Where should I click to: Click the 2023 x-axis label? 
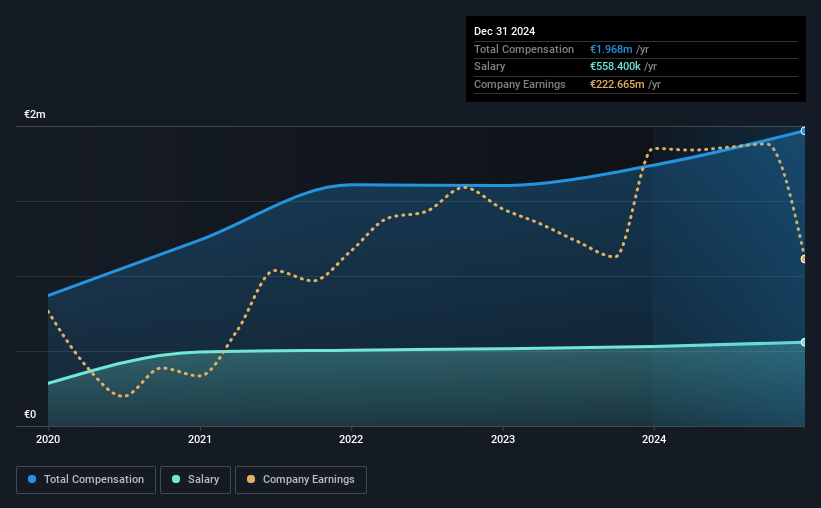point(503,439)
